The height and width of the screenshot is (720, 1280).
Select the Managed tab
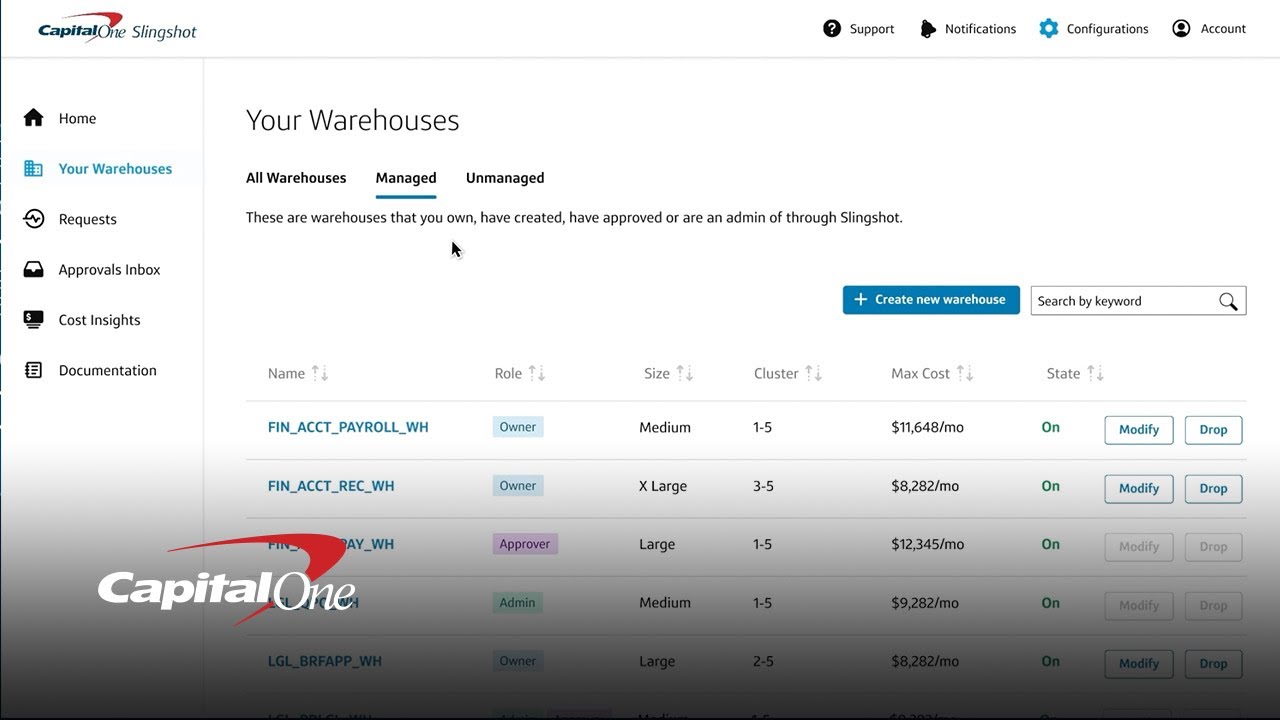coord(406,178)
